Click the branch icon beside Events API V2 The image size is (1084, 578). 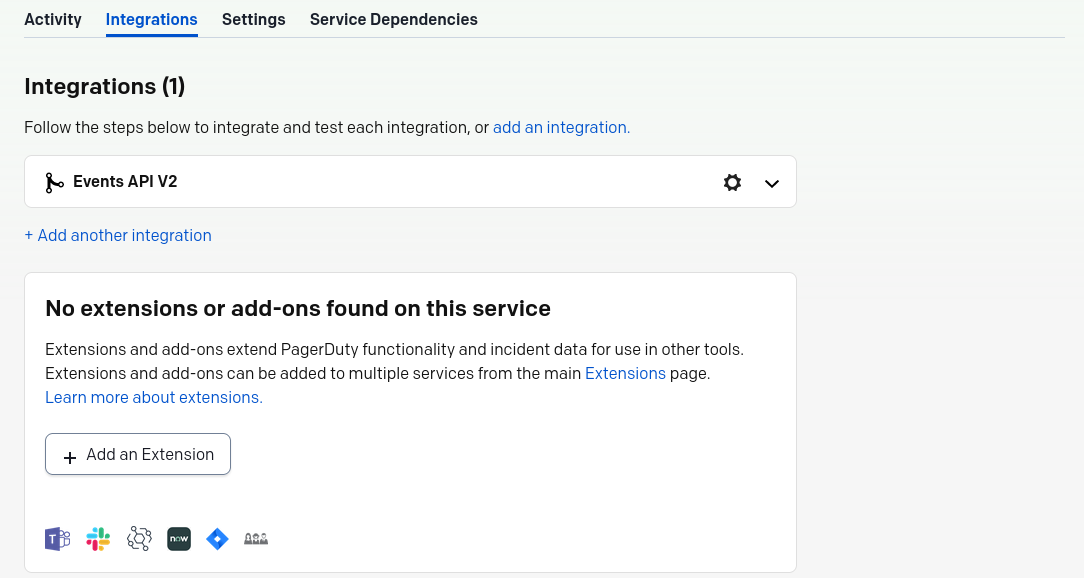click(x=54, y=183)
